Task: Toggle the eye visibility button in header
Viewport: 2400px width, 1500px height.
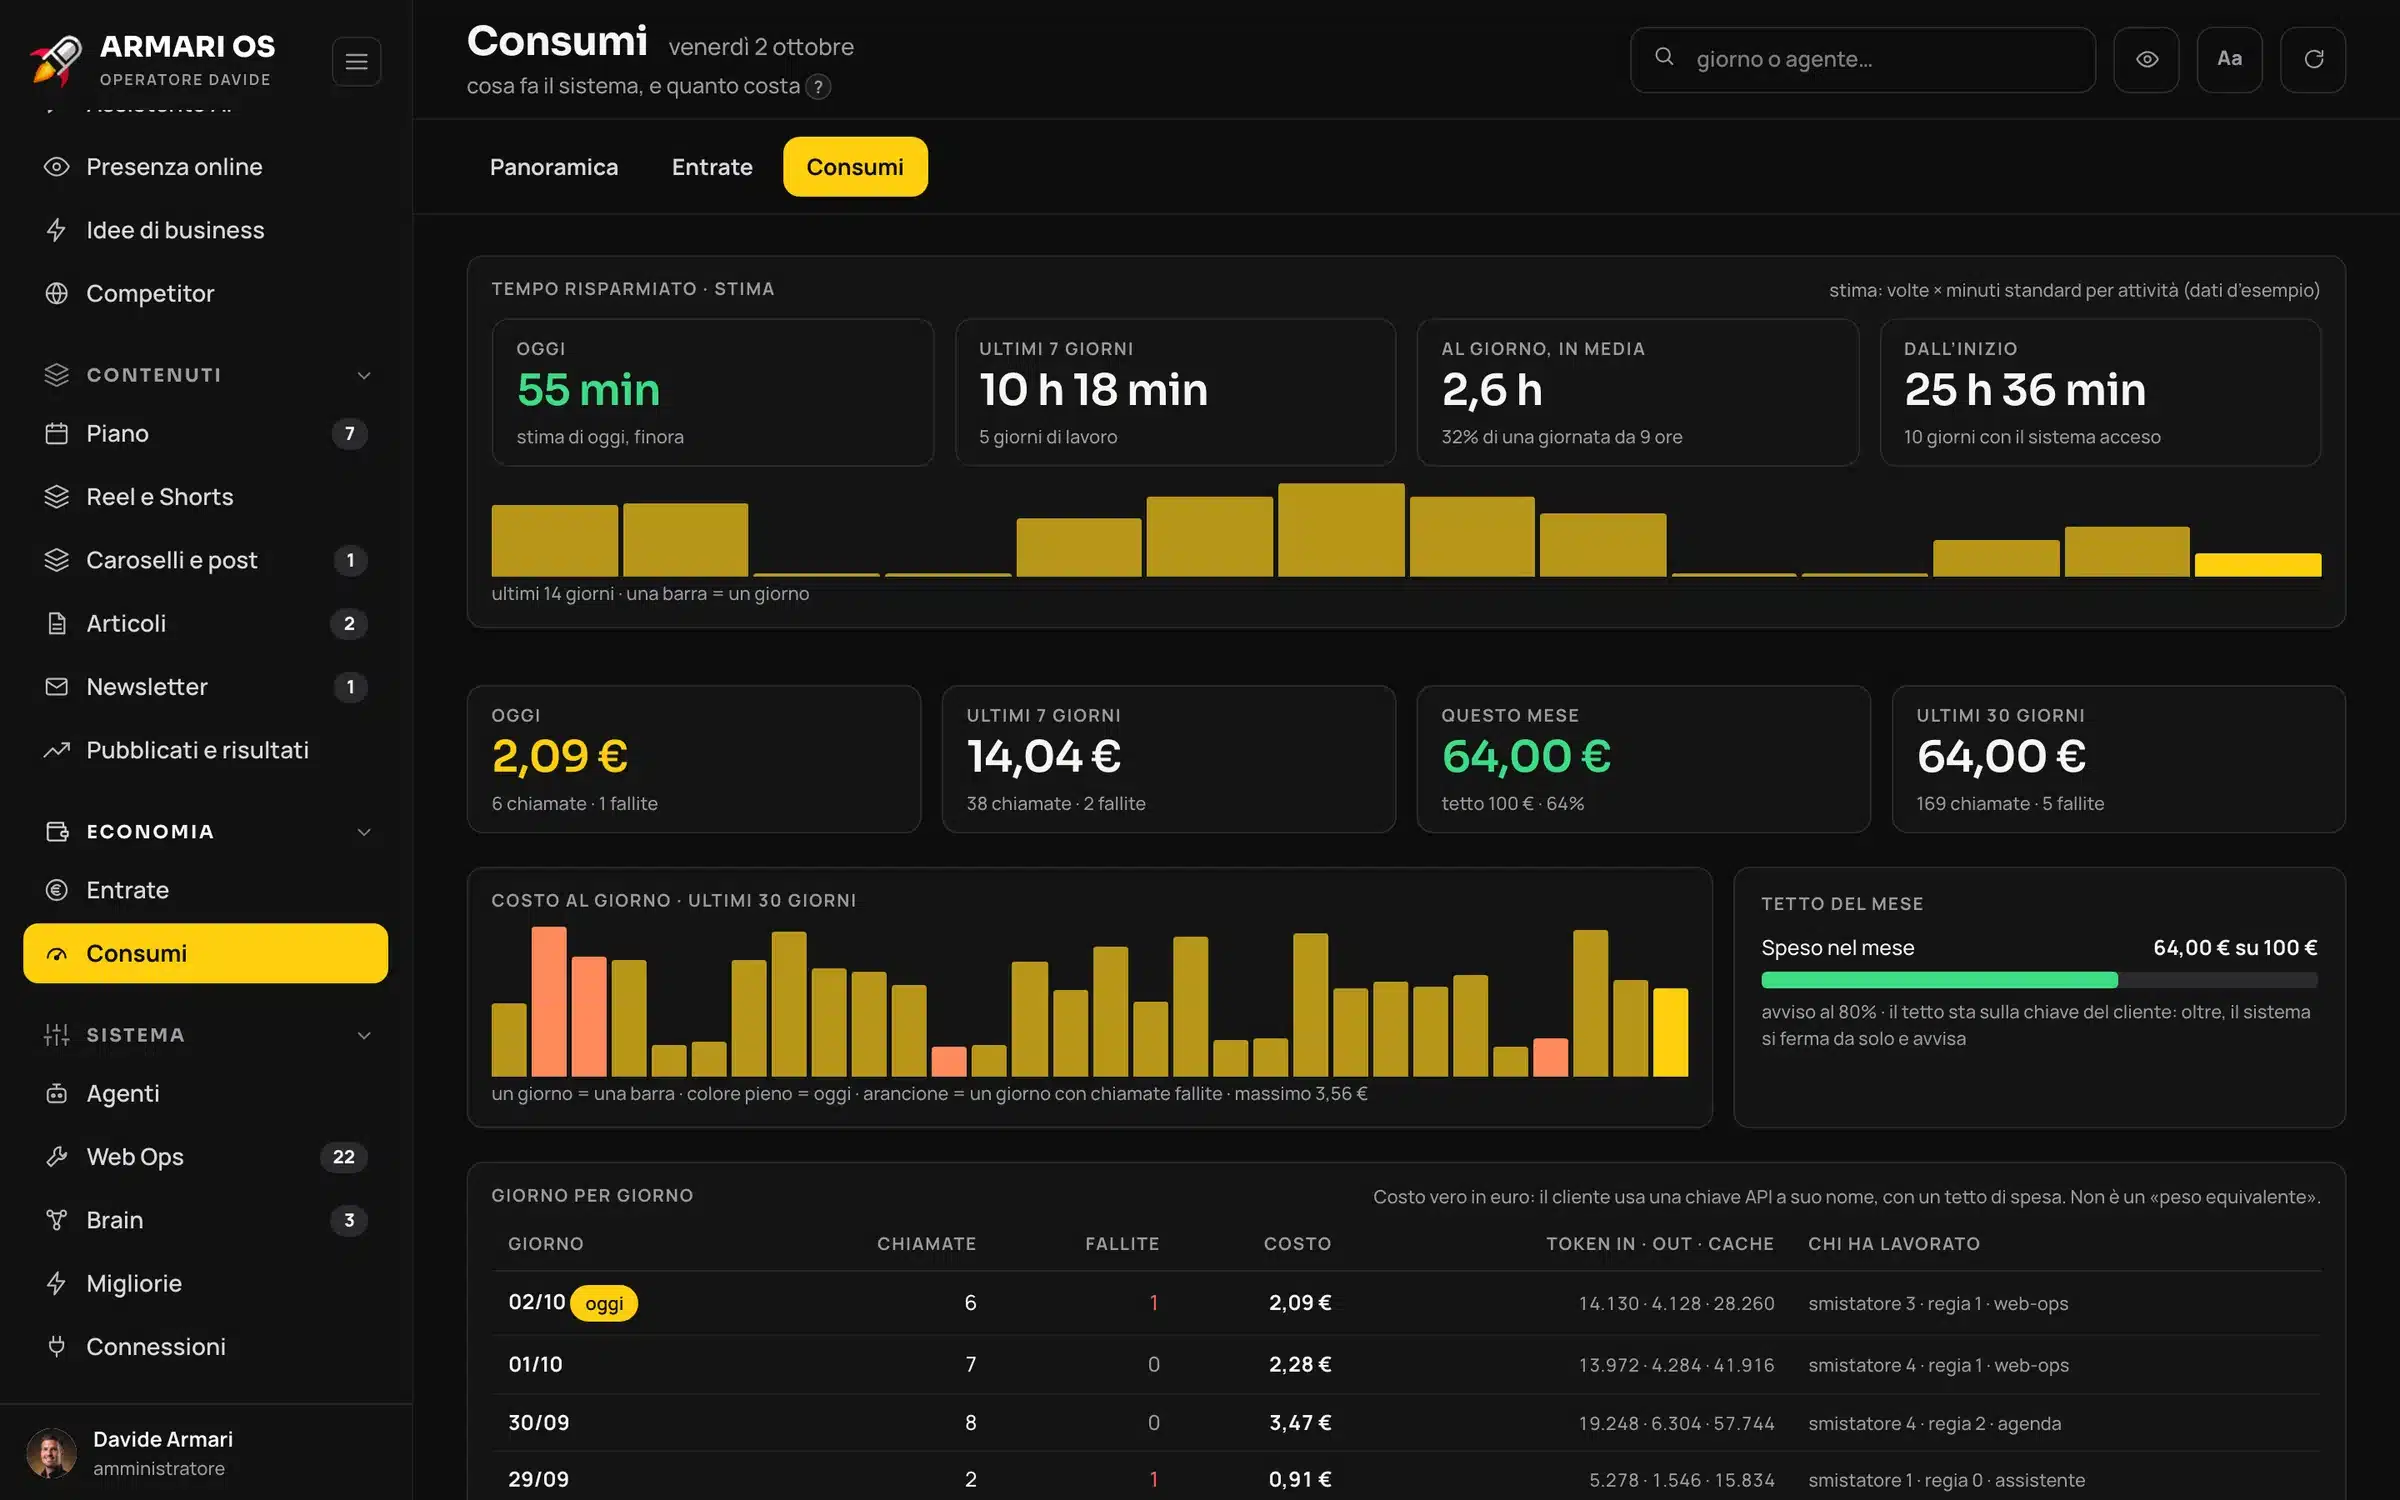Action: coord(2146,60)
